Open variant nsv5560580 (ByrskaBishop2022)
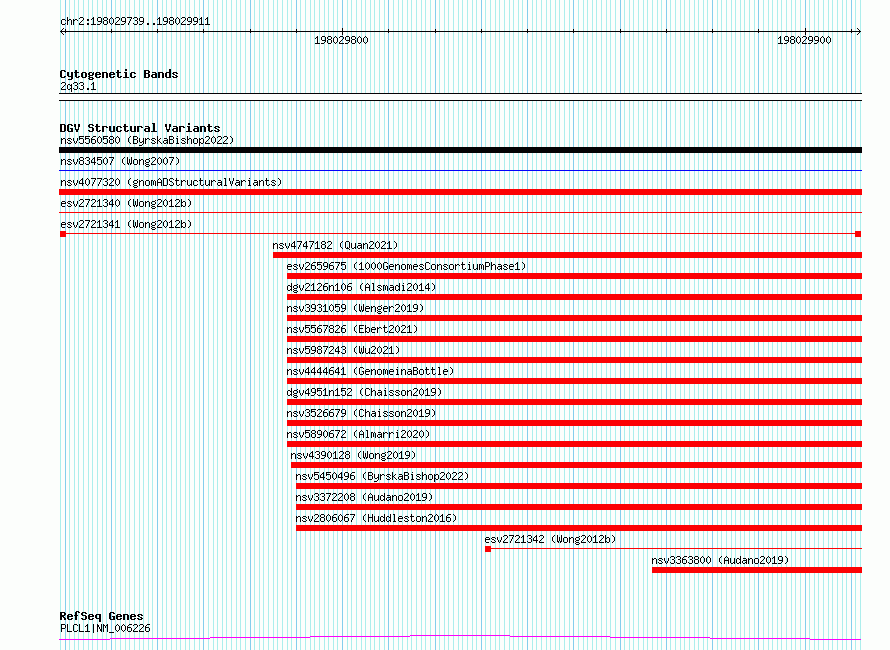 (147, 140)
